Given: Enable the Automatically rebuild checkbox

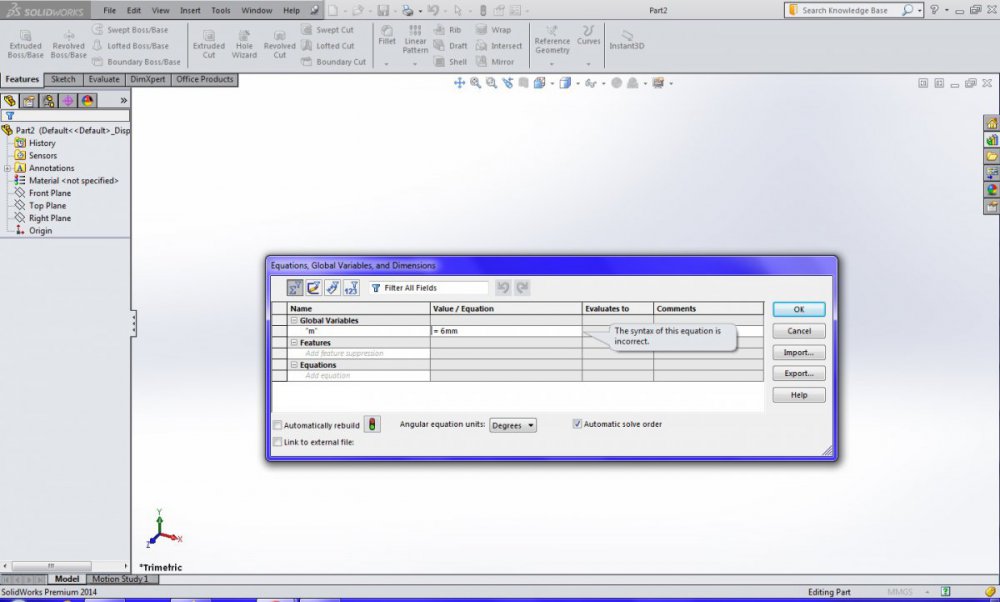Looking at the screenshot, I should click(x=278, y=425).
